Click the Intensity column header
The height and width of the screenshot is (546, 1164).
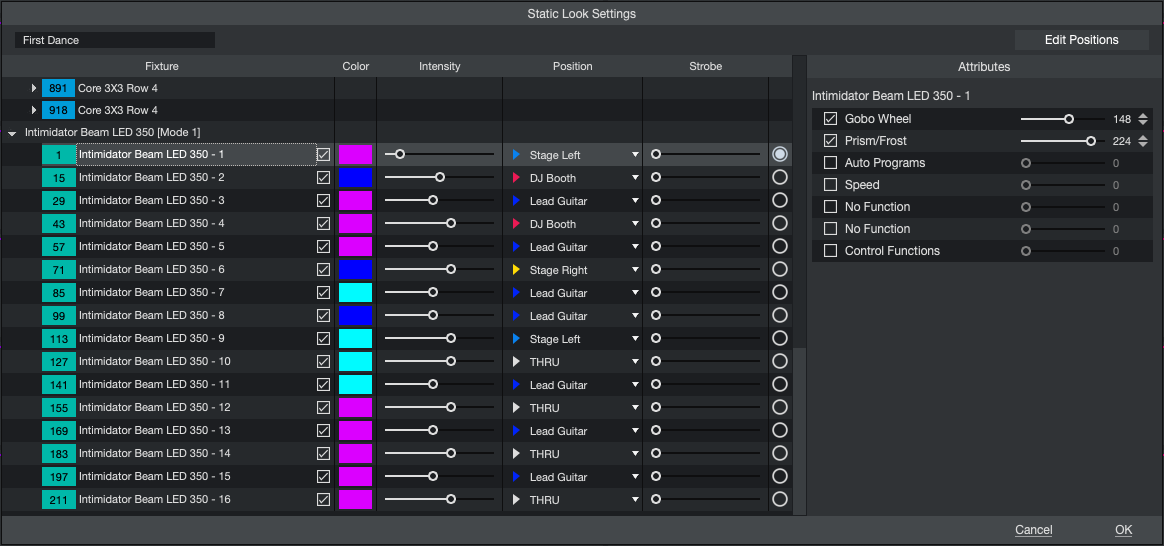tap(439, 66)
